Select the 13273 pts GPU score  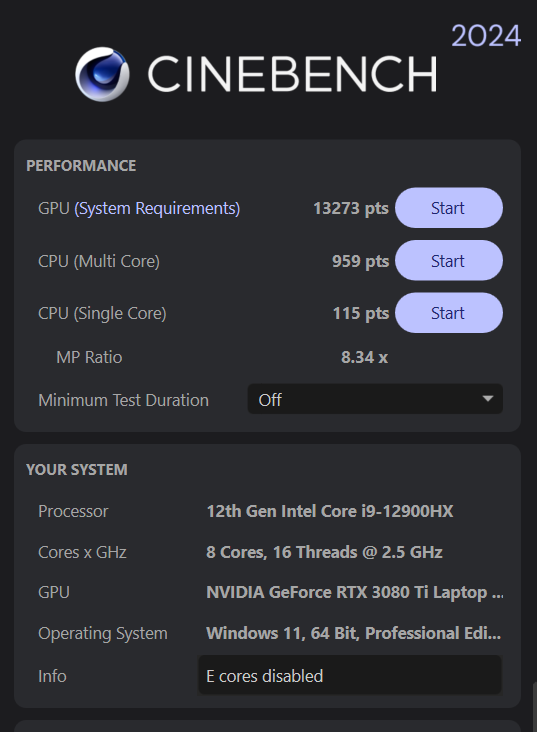(351, 208)
